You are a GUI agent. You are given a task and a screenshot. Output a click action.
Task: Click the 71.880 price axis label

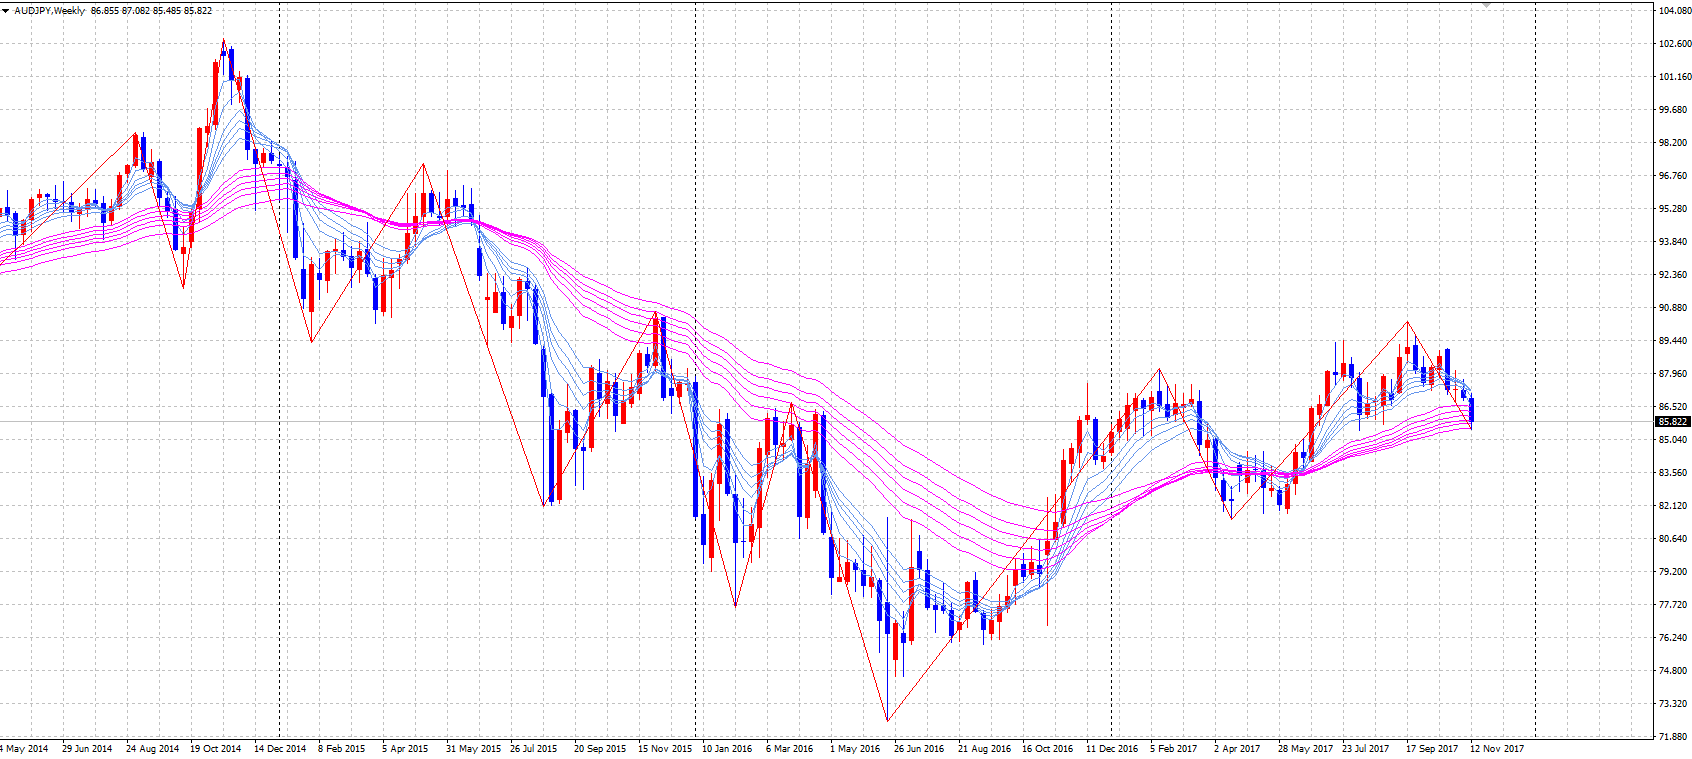(x=1673, y=737)
